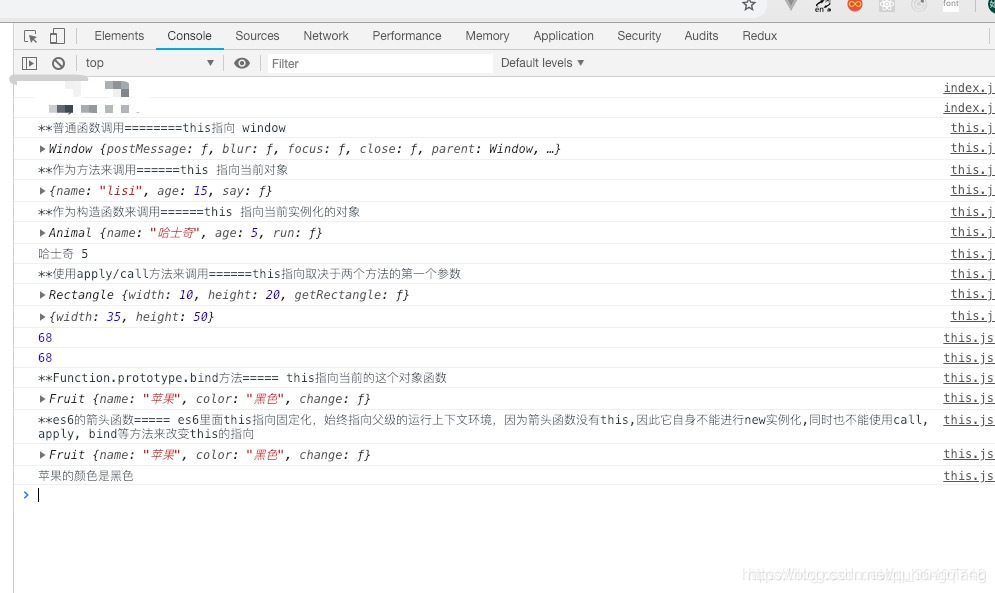Viewport: 995px width, 593px height.
Task: Open the second index.js source link
Action: pyautogui.click(x=968, y=108)
